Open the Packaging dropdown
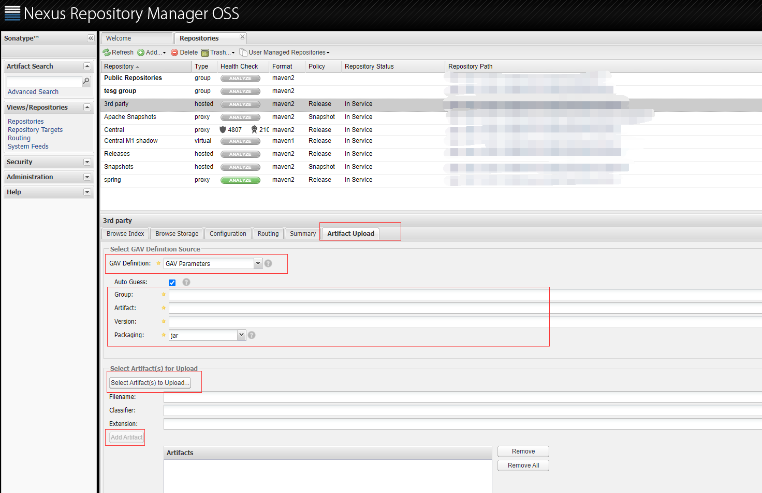 241,335
